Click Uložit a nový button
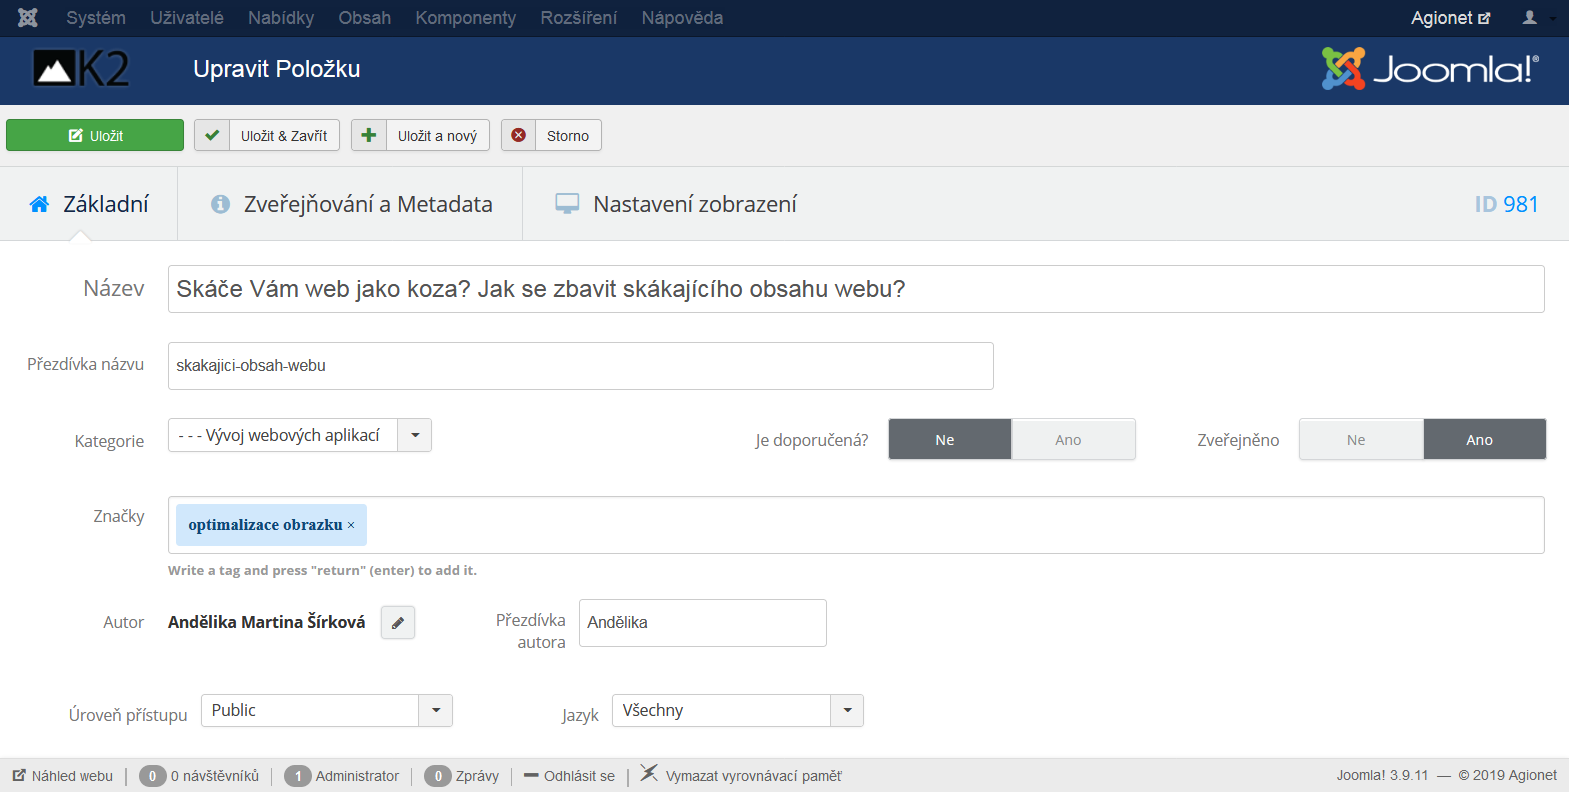Image resolution: width=1569 pixels, height=792 pixels. pos(420,135)
